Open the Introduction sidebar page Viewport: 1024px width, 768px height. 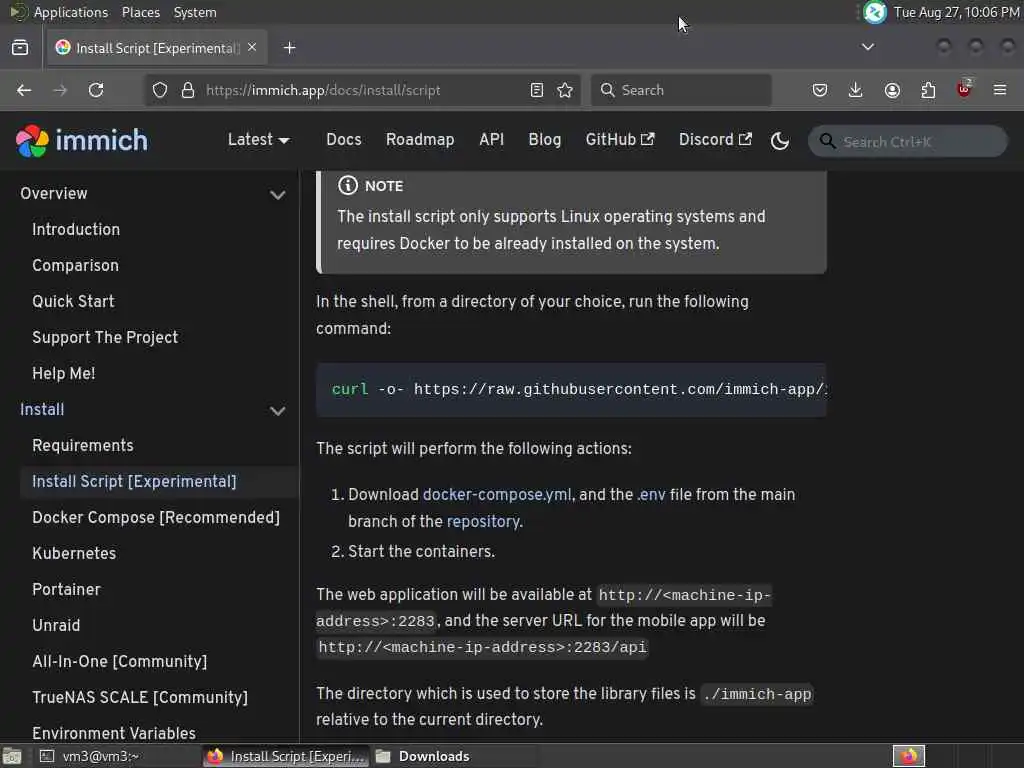point(76,230)
